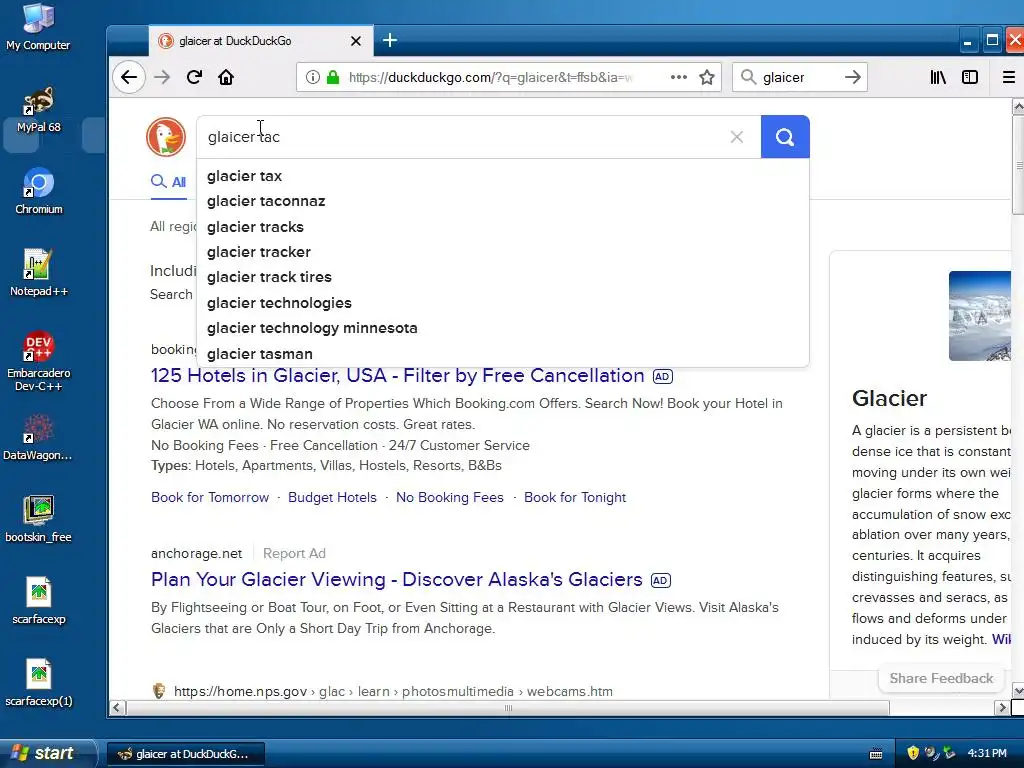Select the DataWagon desktop shortcut
Screen dimensions: 1024x768
click(38, 438)
